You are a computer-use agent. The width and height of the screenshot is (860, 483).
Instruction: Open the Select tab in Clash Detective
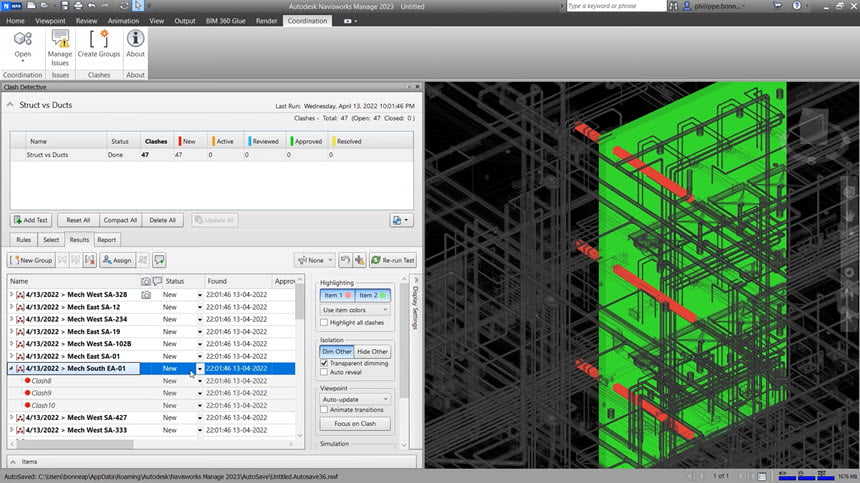point(51,240)
